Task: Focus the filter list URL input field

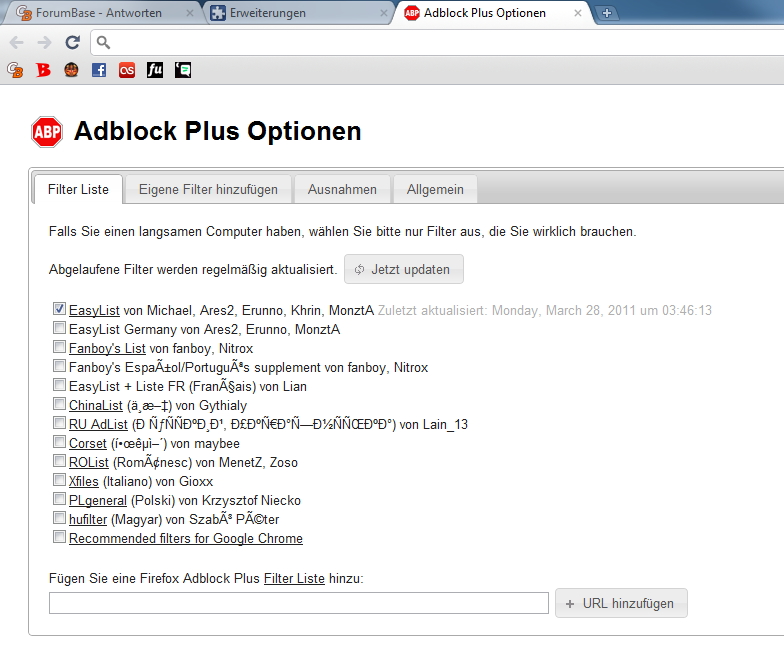Action: point(299,603)
